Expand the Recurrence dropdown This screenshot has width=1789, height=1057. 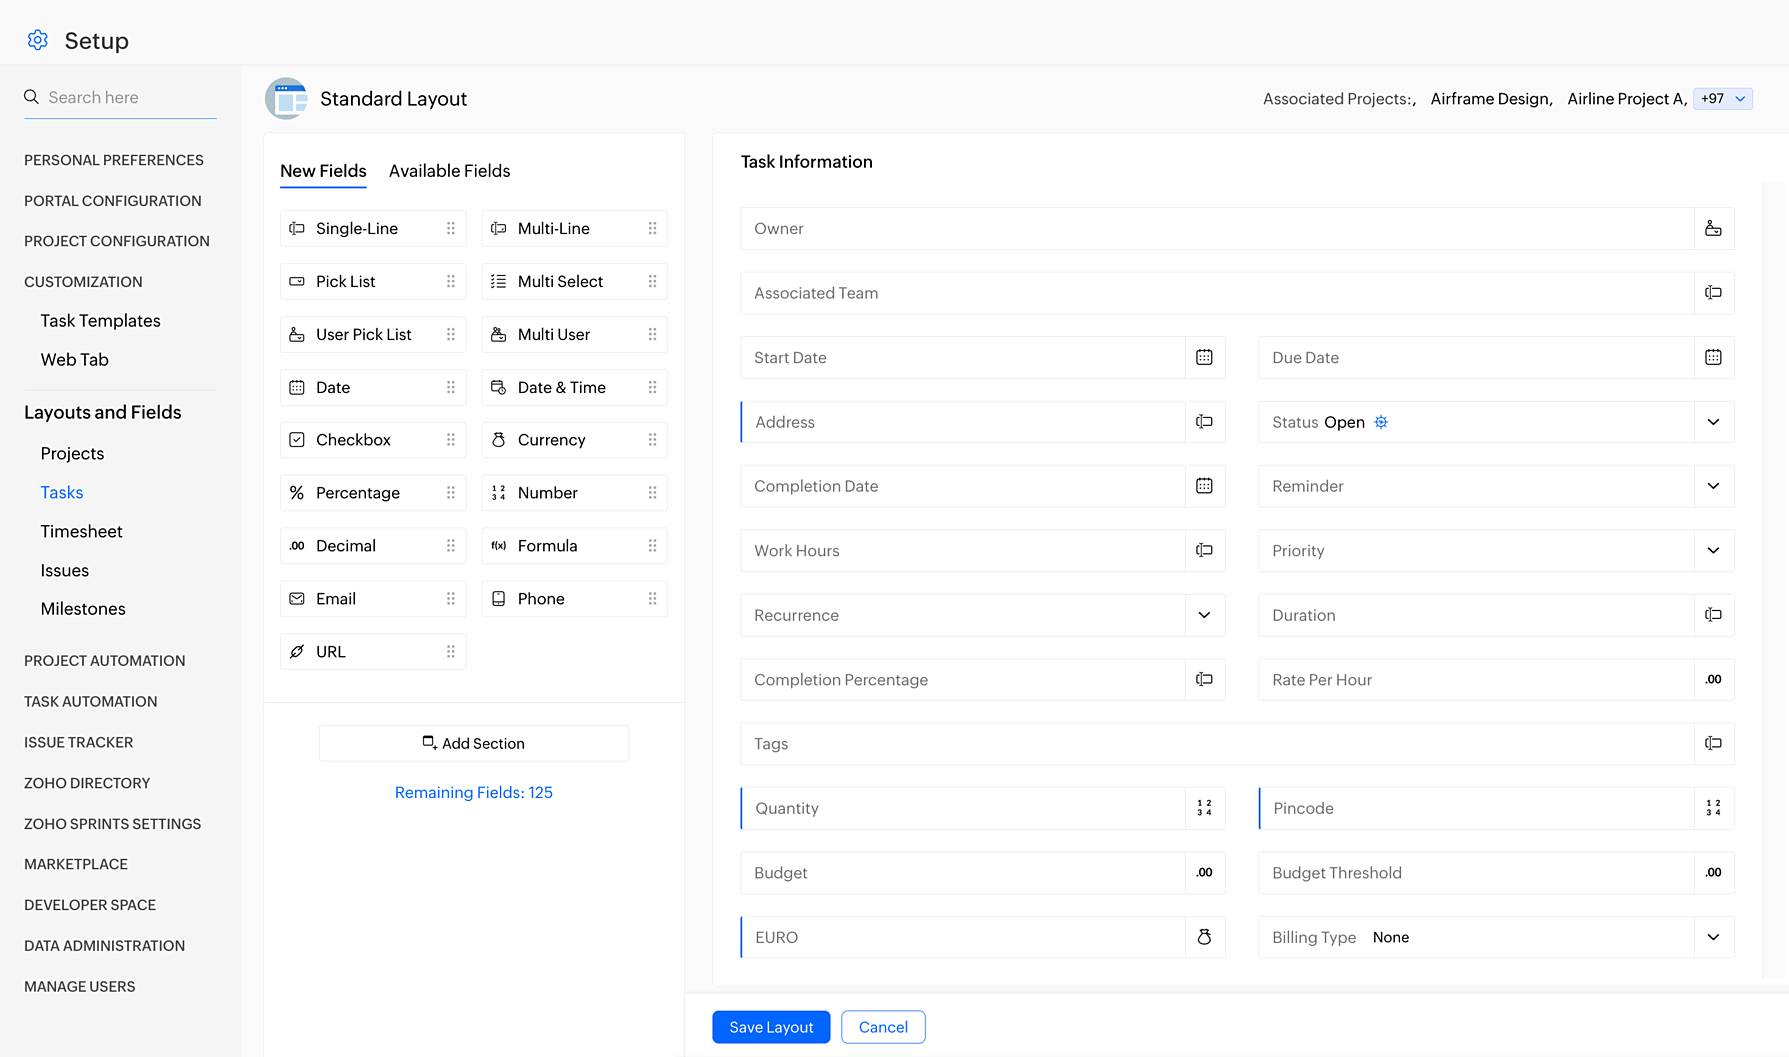pos(1204,616)
